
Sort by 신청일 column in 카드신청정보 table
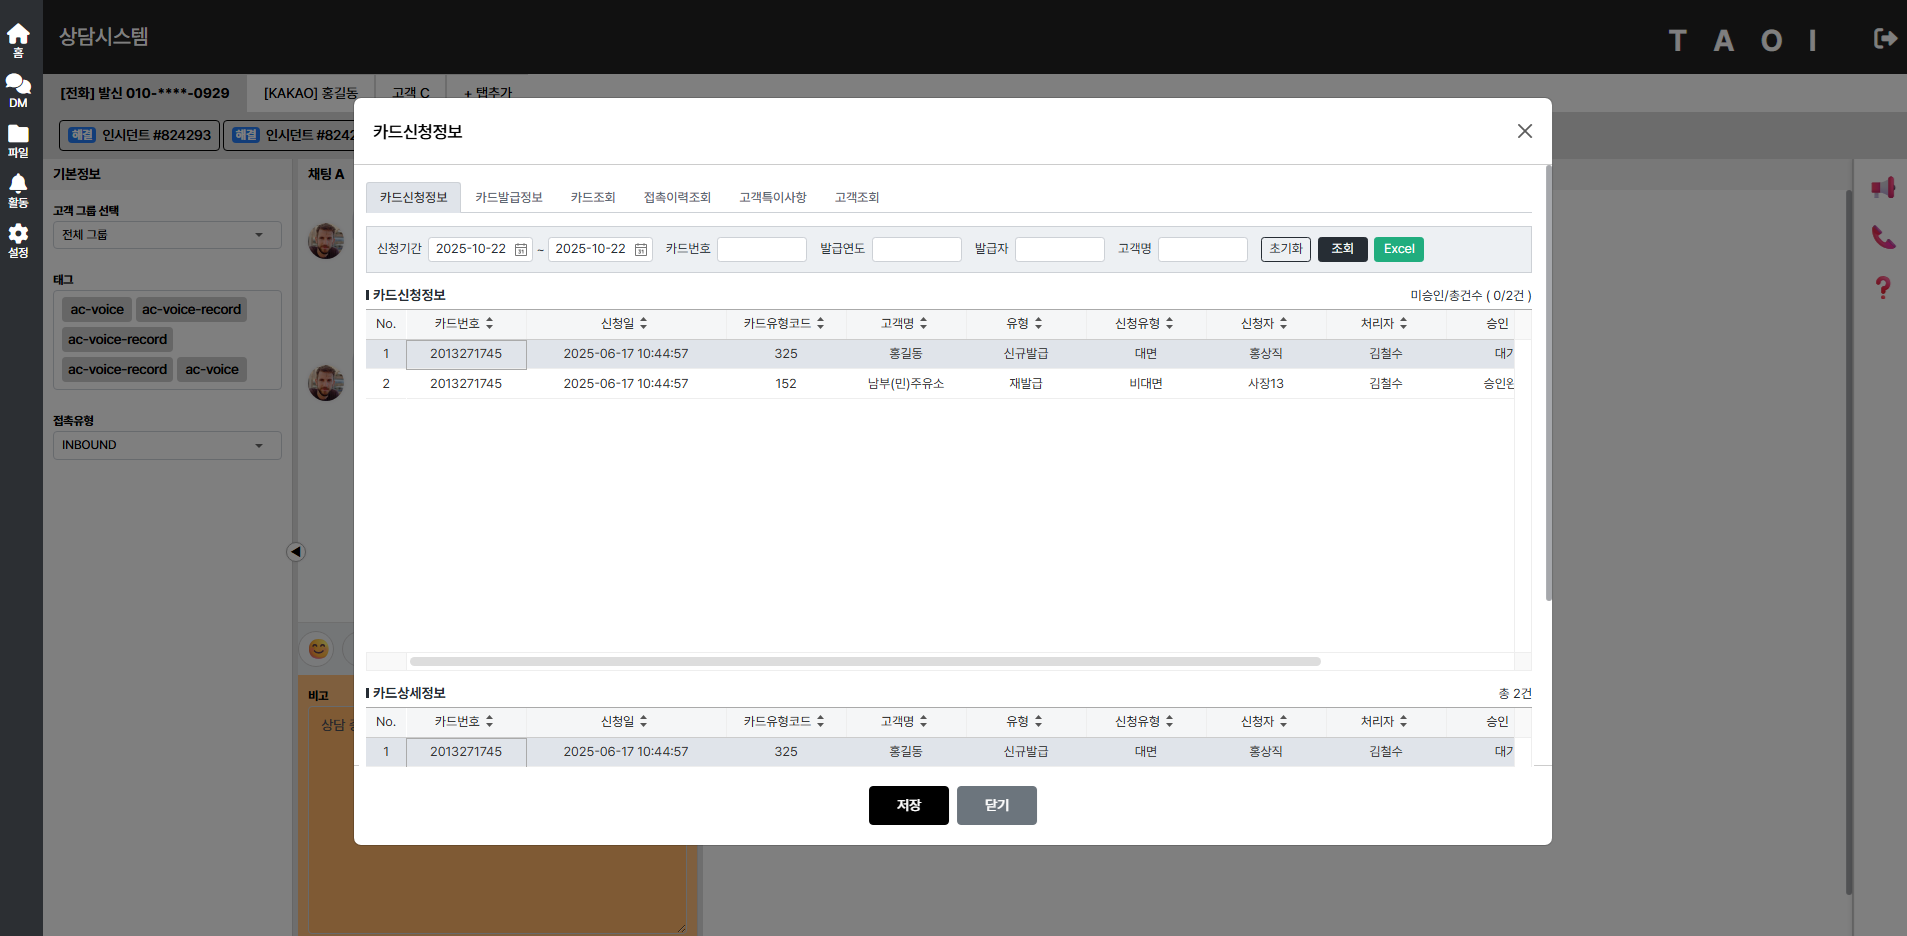(x=643, y=324)
